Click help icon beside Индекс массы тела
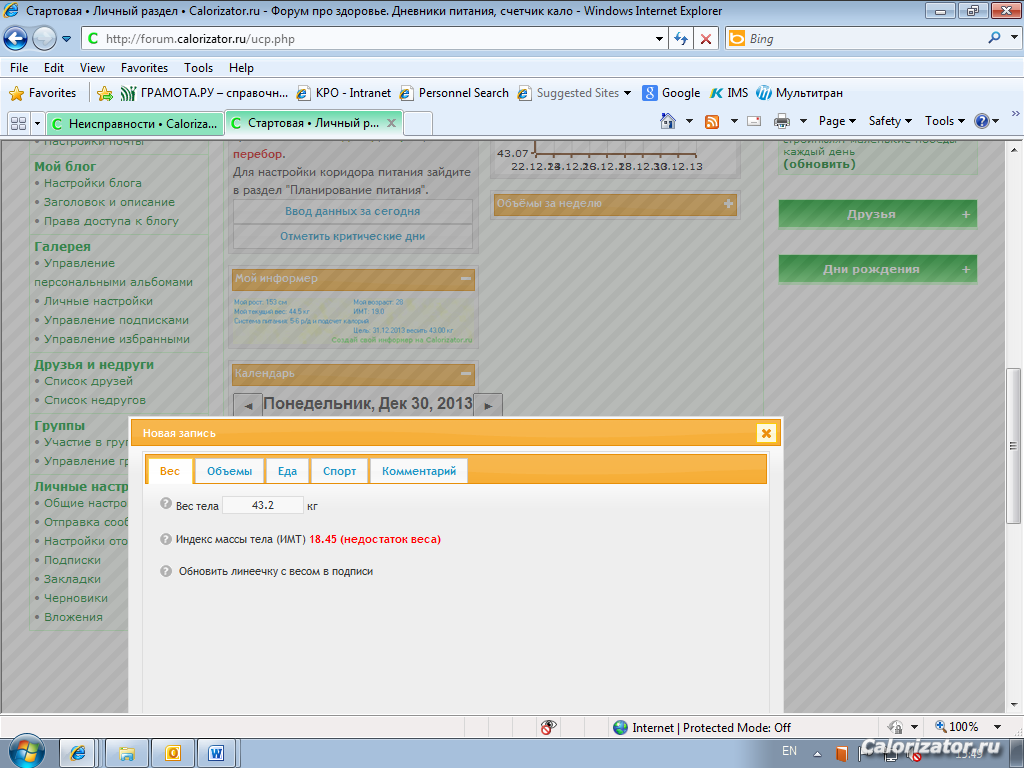The height and width of the screenshot is (768, 1024). 166,539
